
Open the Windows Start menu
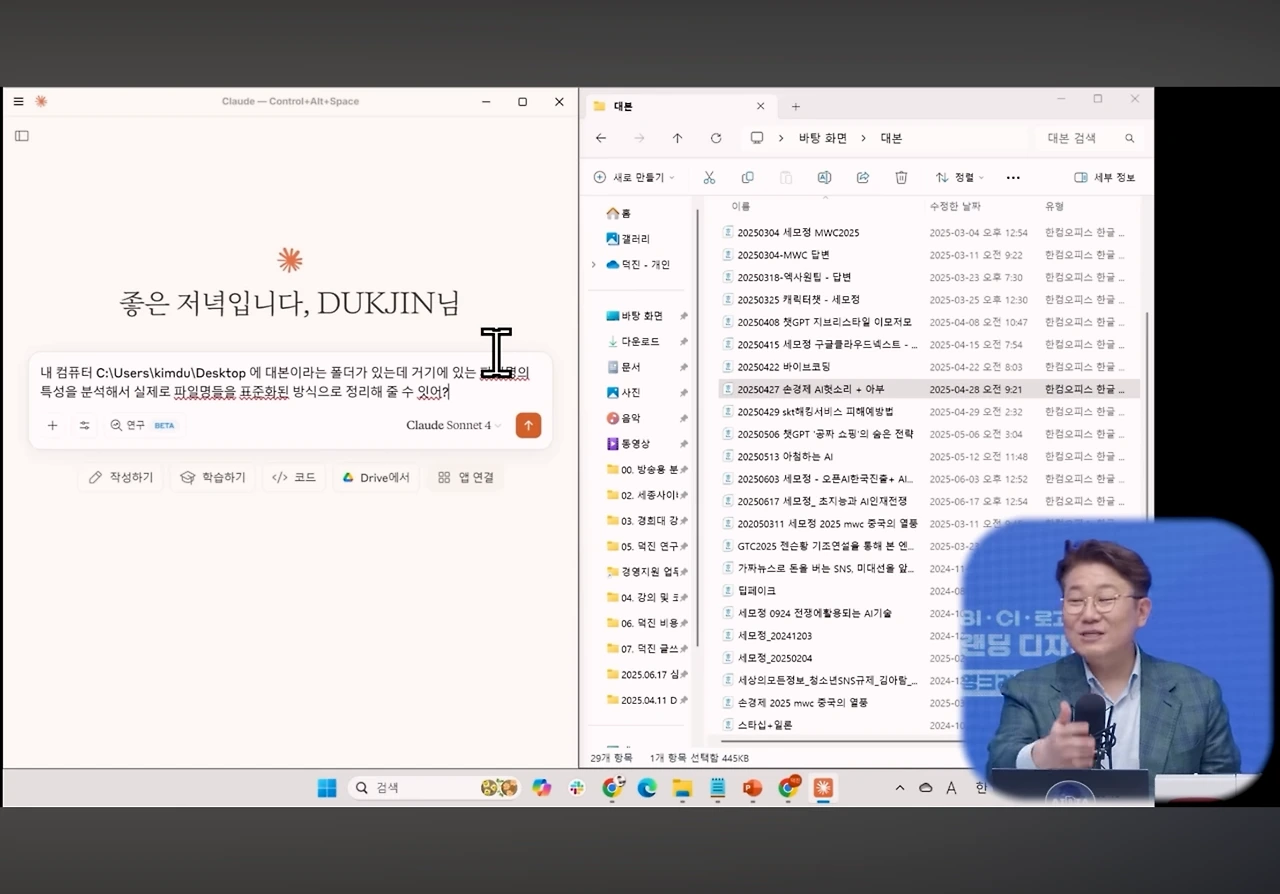pyautogui.click(x=327, y=788)
